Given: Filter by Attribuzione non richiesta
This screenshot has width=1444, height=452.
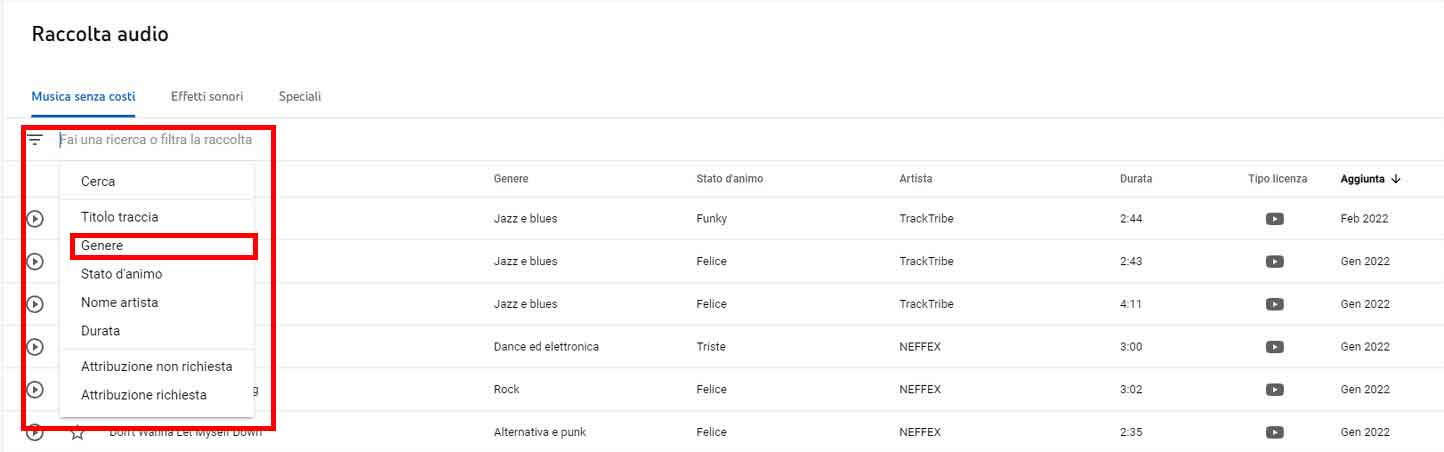Looking at the screenshot, I should [156, 367].
